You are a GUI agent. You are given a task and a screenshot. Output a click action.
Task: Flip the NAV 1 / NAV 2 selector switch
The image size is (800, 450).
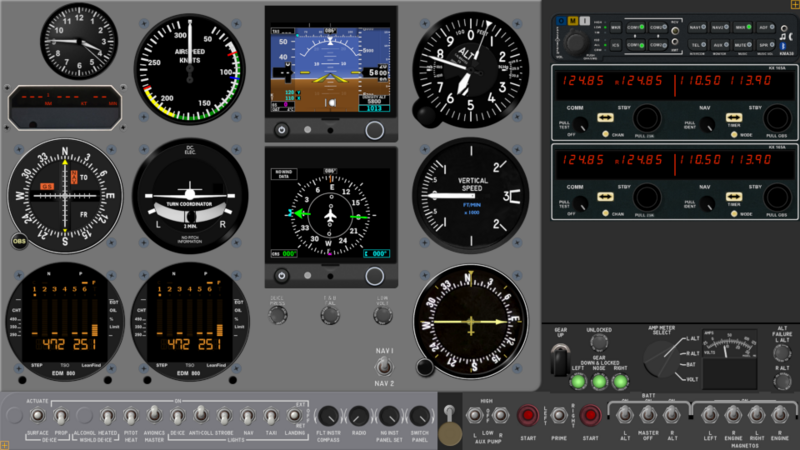pos(384,366)
